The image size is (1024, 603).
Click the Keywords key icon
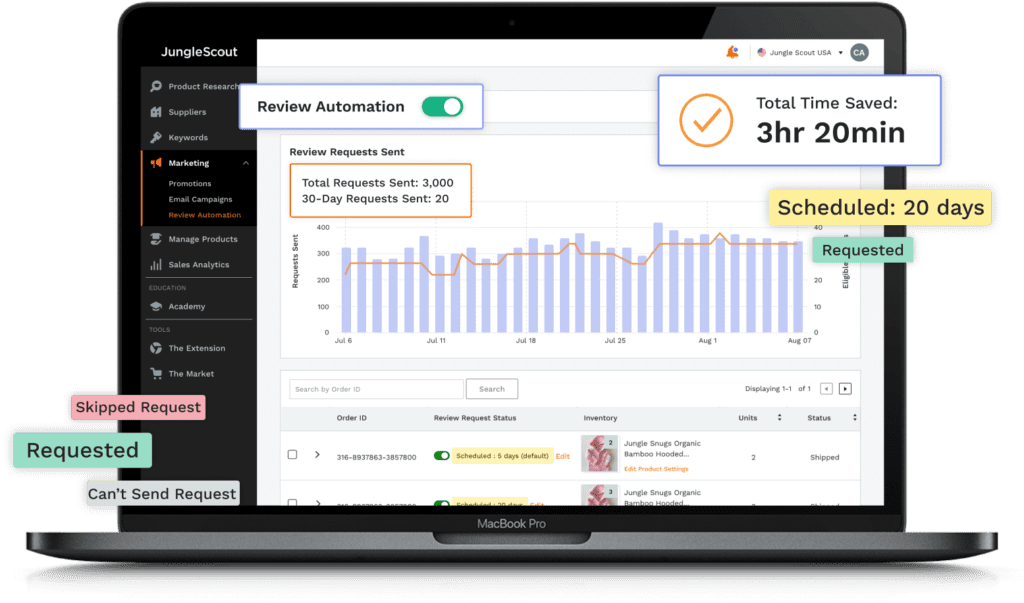(x=156, y=138)
